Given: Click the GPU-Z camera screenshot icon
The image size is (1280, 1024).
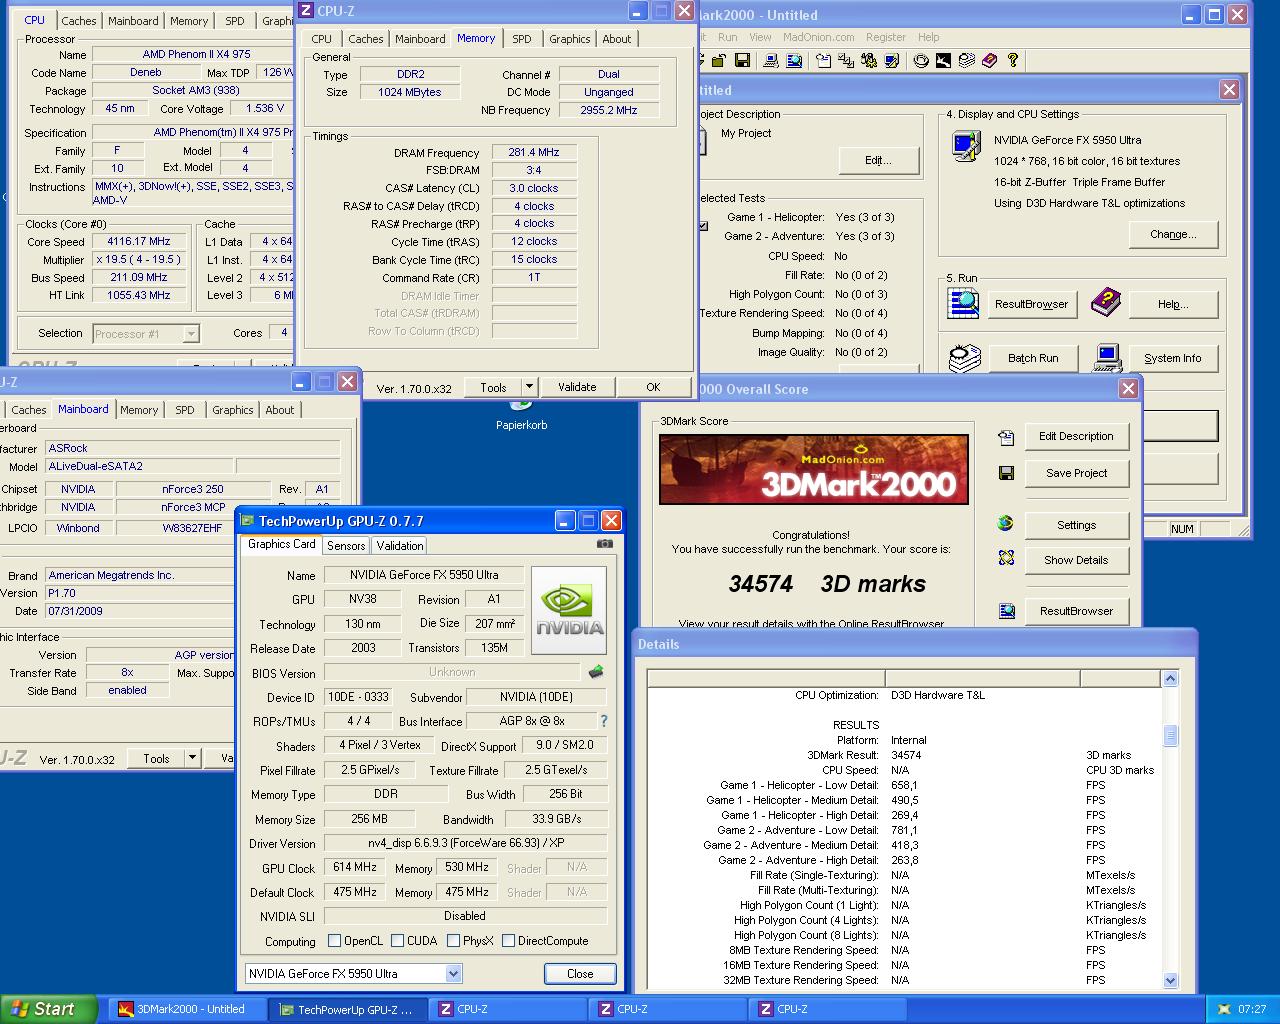Looking at the screenshot, I should pyautogui.click(x=604, y=544).
